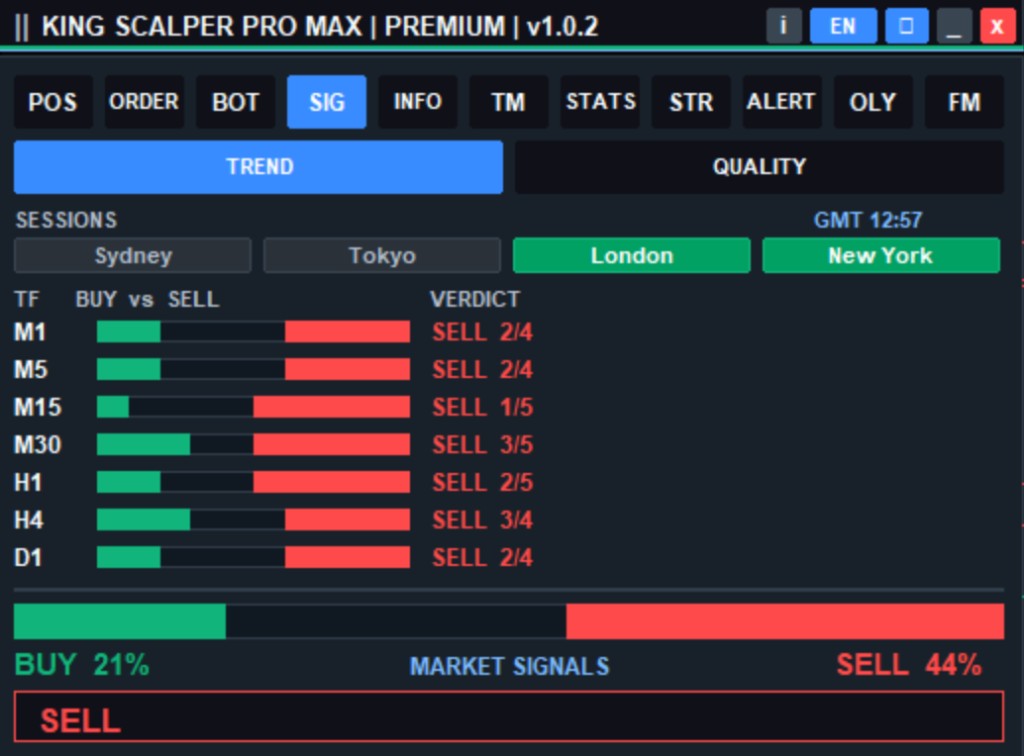
Task: Minimize the panel with underscore button
Action: click(954, 26)
